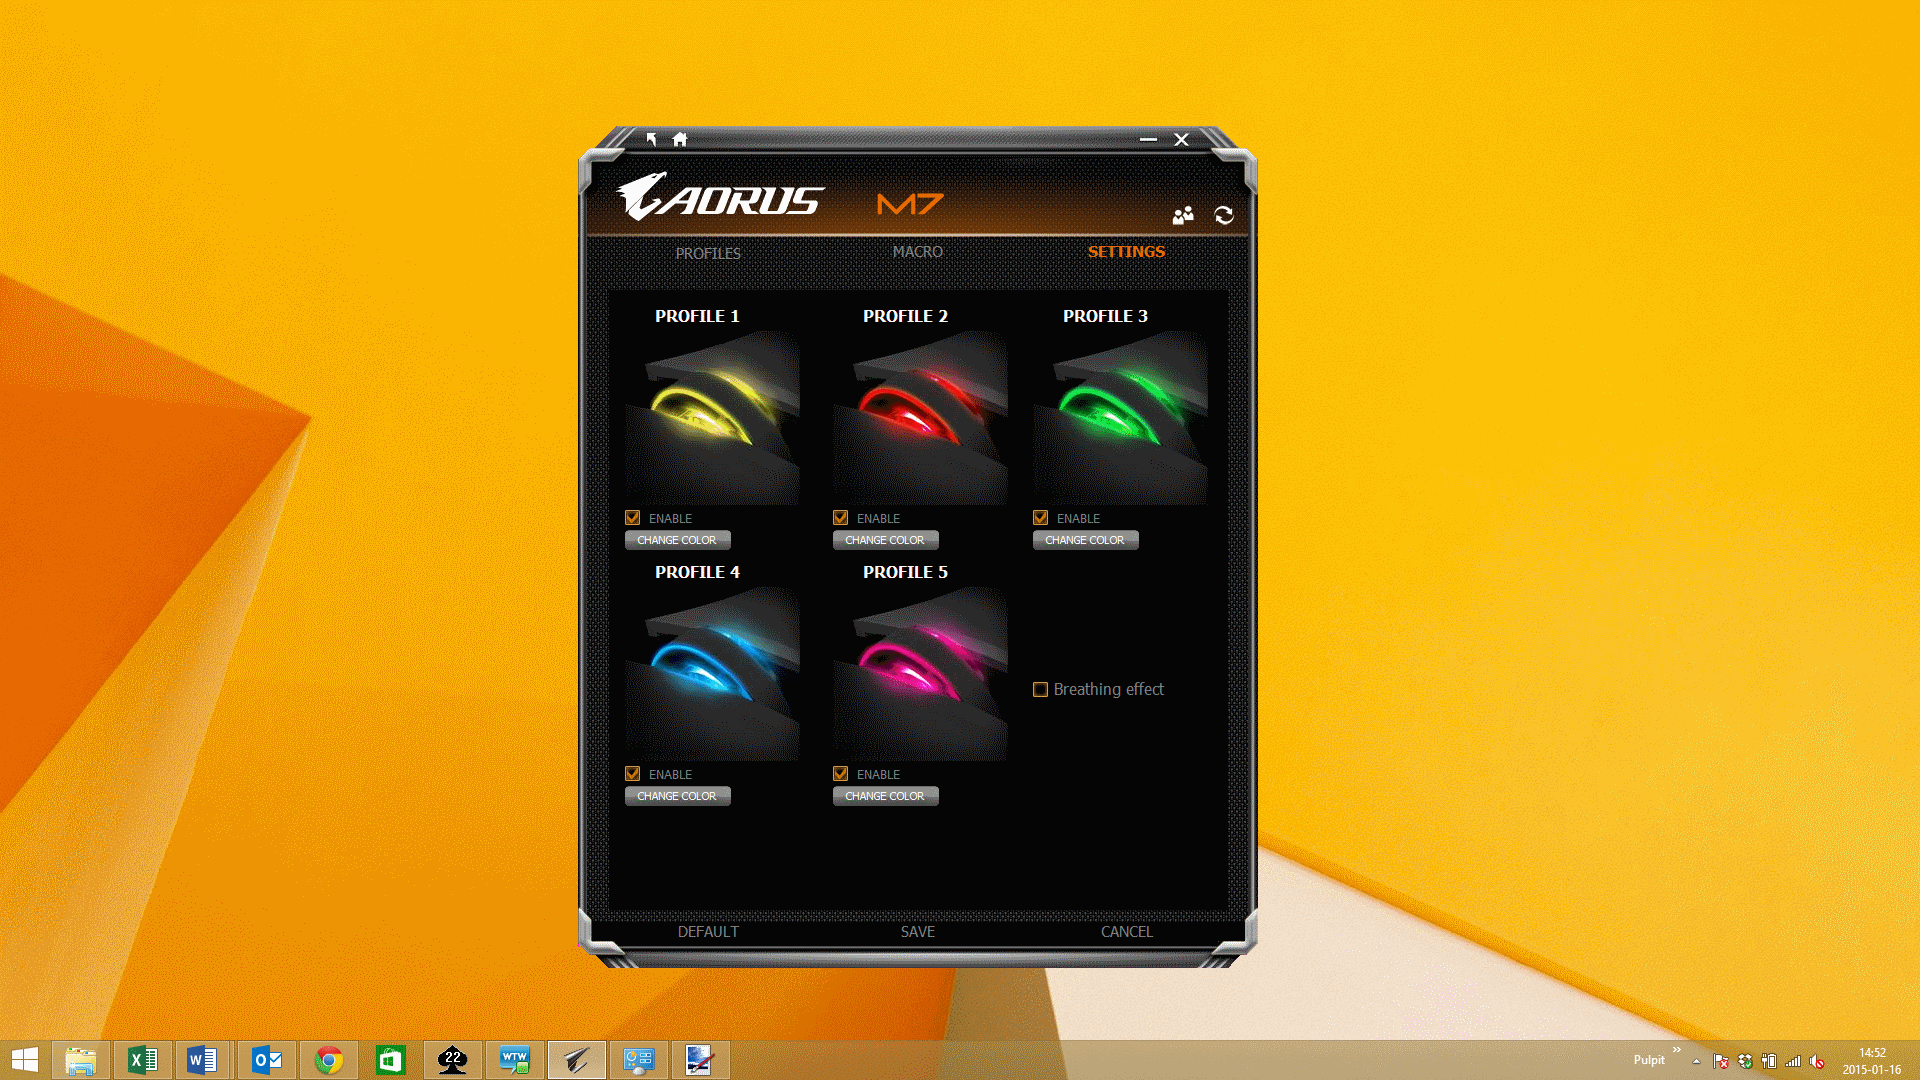
Task: Click the SAVE button
Action: [x=917, y=931]
